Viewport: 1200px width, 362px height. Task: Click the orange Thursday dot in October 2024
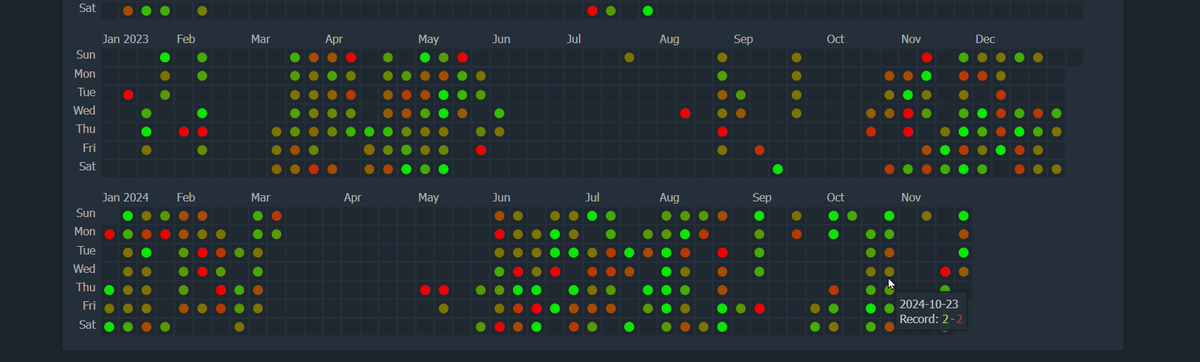tap(834, 290)
